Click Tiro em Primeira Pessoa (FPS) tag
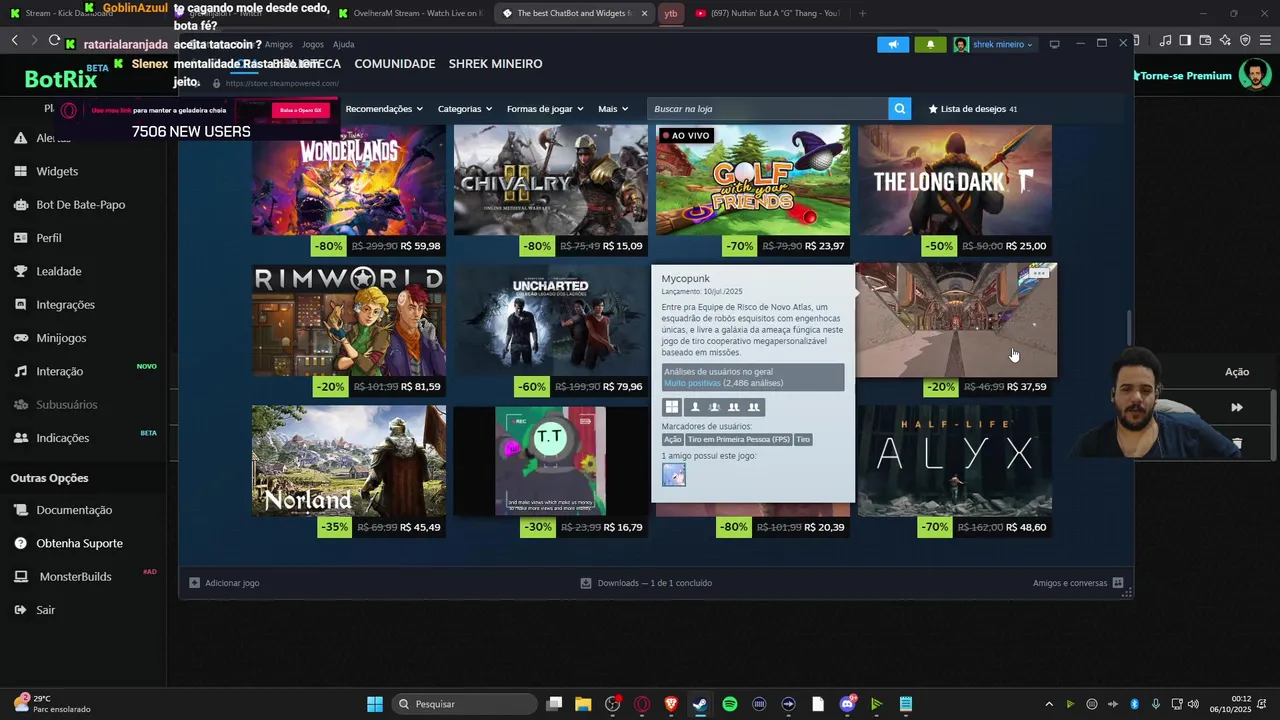1280x720 pixels. point(739,439)
